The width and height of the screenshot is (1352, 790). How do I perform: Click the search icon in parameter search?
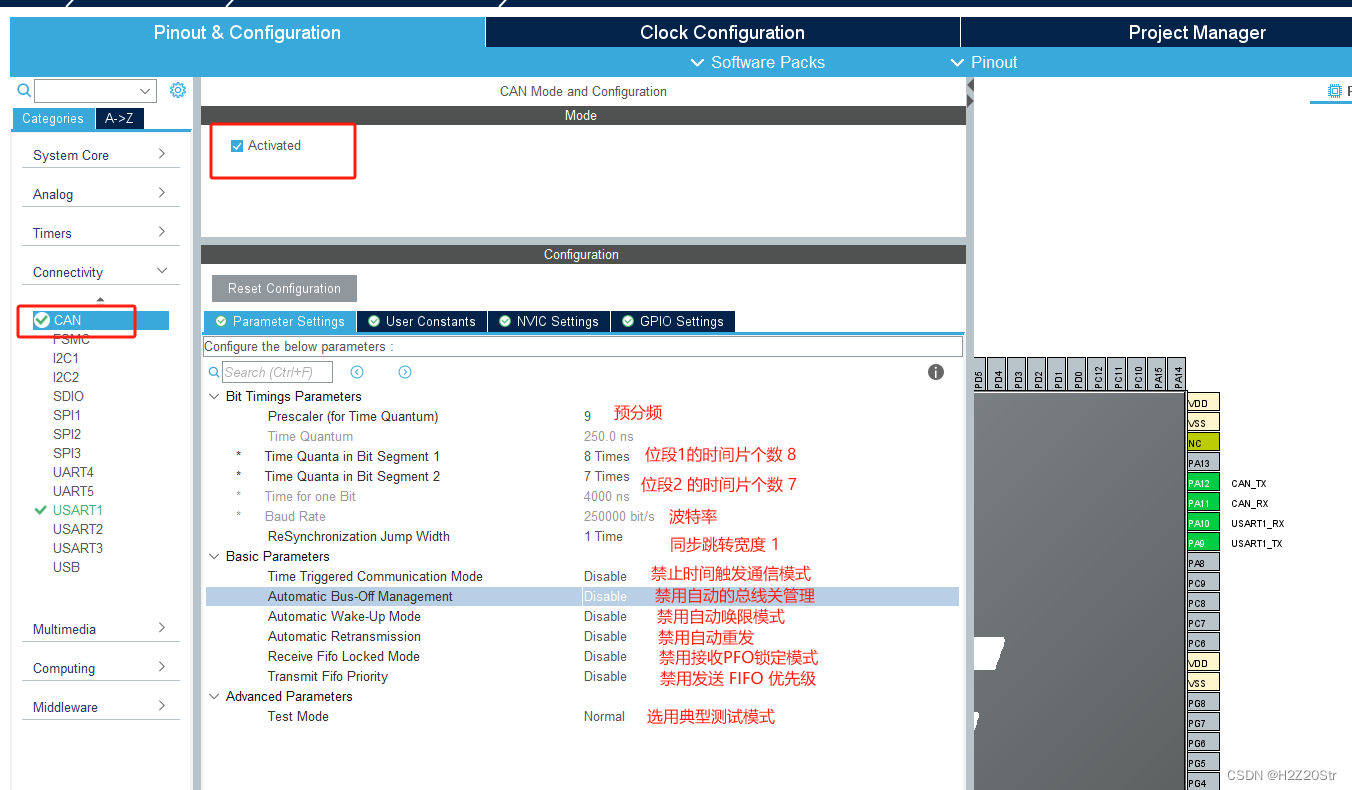(214, 372)
